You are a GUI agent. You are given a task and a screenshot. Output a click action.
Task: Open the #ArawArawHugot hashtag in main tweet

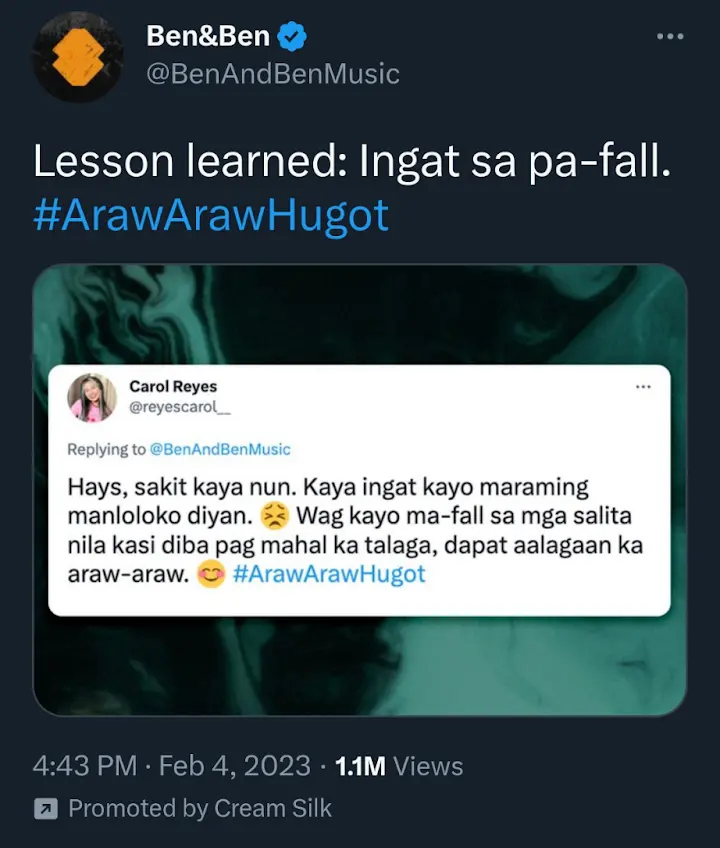(x=211, y=215)
